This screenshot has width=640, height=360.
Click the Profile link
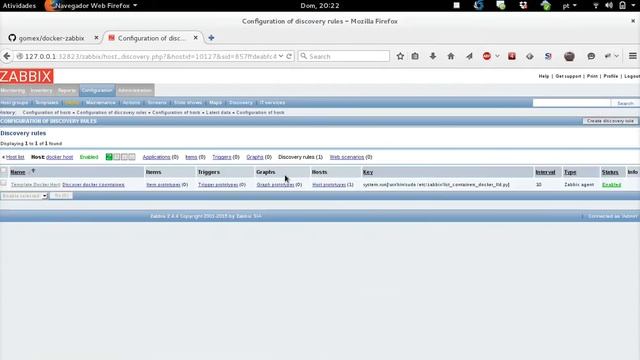pyautogui.click(x=611, y=76)
